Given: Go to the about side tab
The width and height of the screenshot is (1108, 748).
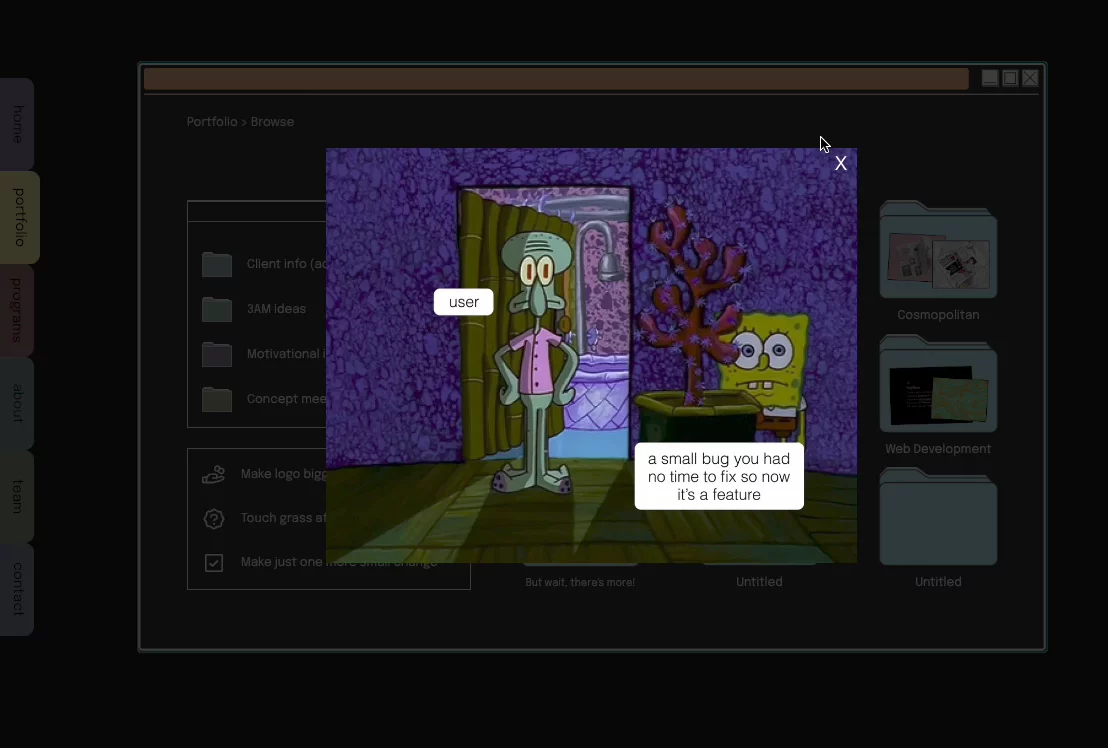Looking at the screenshot, I should [17, 403].
